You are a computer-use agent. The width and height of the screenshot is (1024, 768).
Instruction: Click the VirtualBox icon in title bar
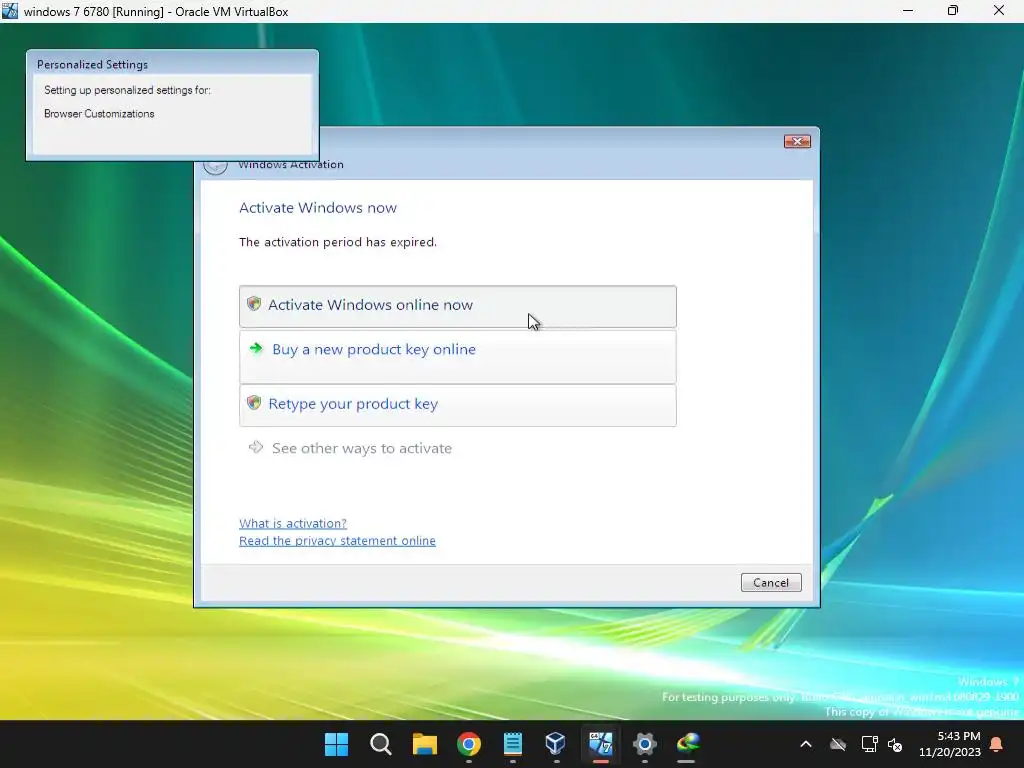10,11
